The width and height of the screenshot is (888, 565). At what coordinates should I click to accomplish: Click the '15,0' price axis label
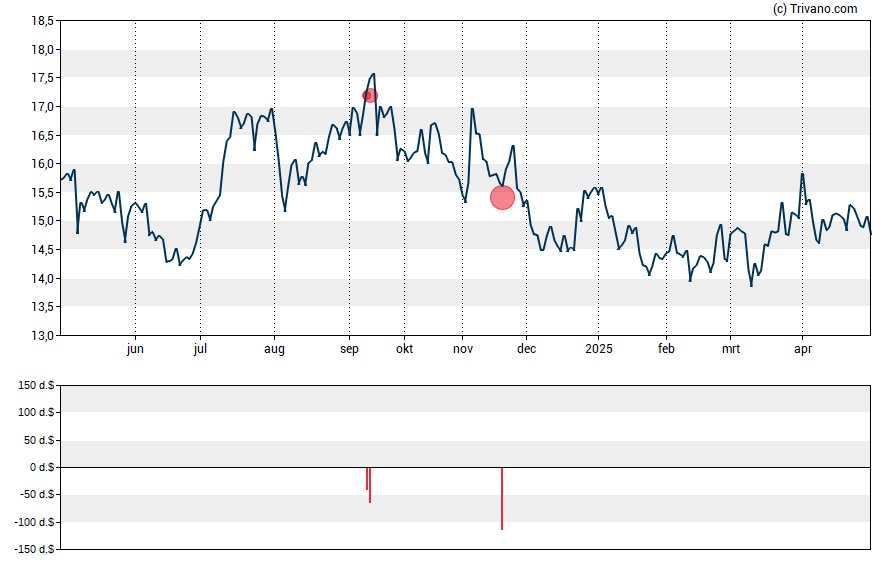point(42,221)
